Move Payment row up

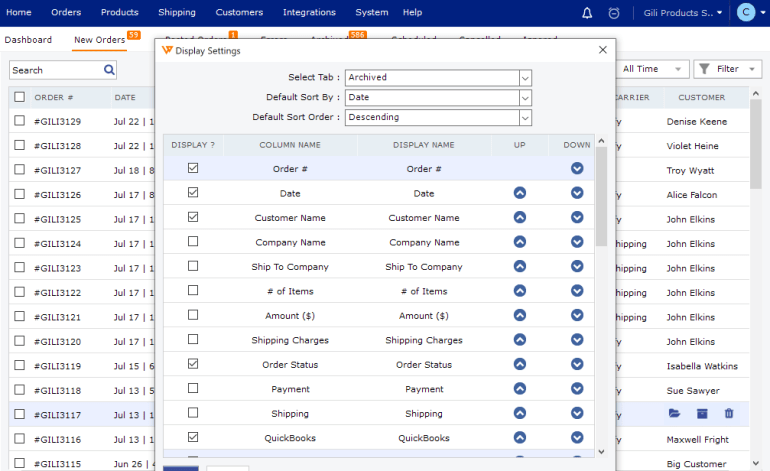tap(520, 388)
